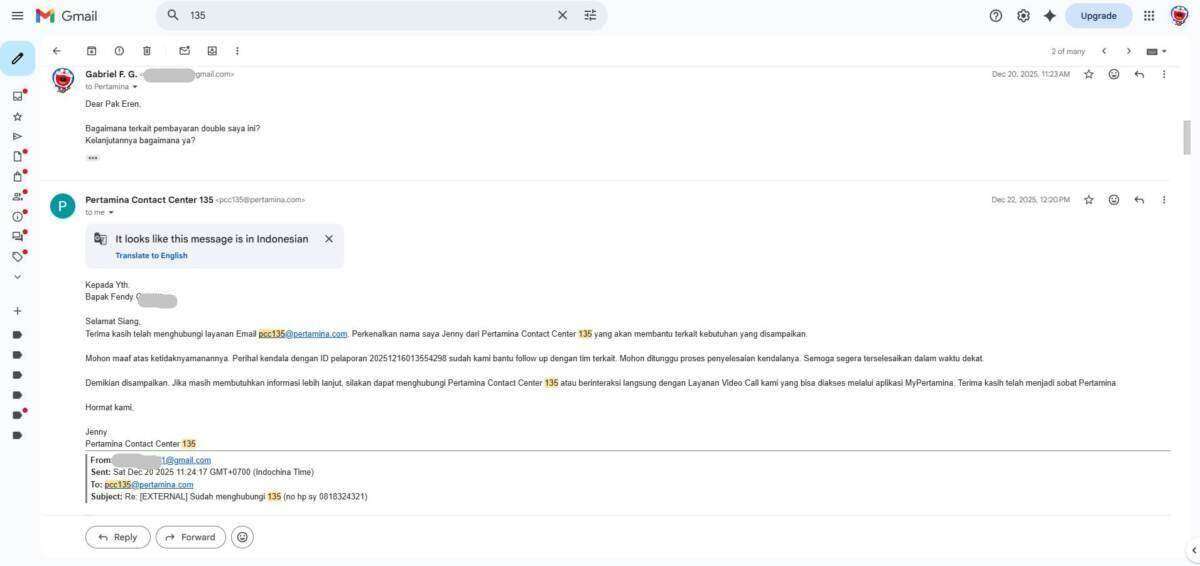Delete the conversation with the trash icon
1200x566 pixels.
(x=147, y=51)
